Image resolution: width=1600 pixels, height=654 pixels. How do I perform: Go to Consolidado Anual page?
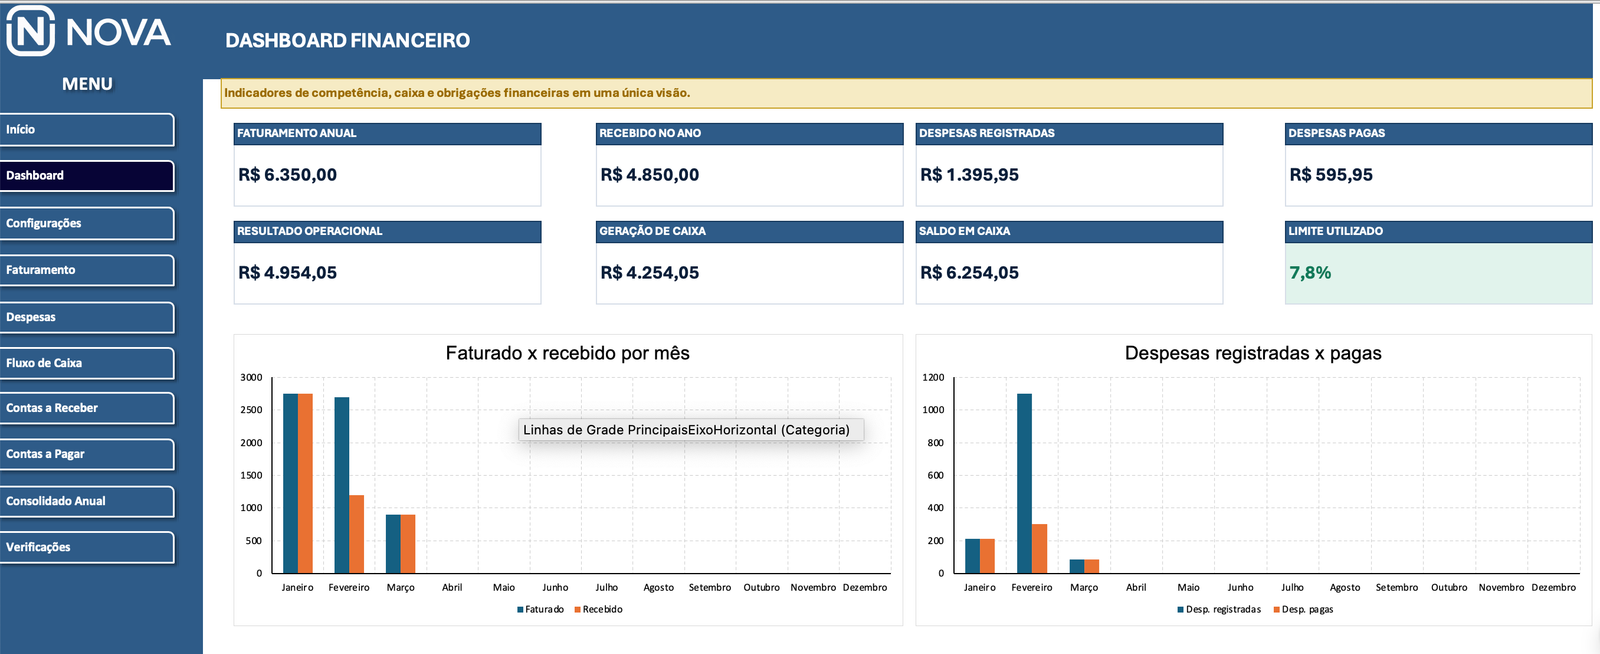click(x=87, y=502)
